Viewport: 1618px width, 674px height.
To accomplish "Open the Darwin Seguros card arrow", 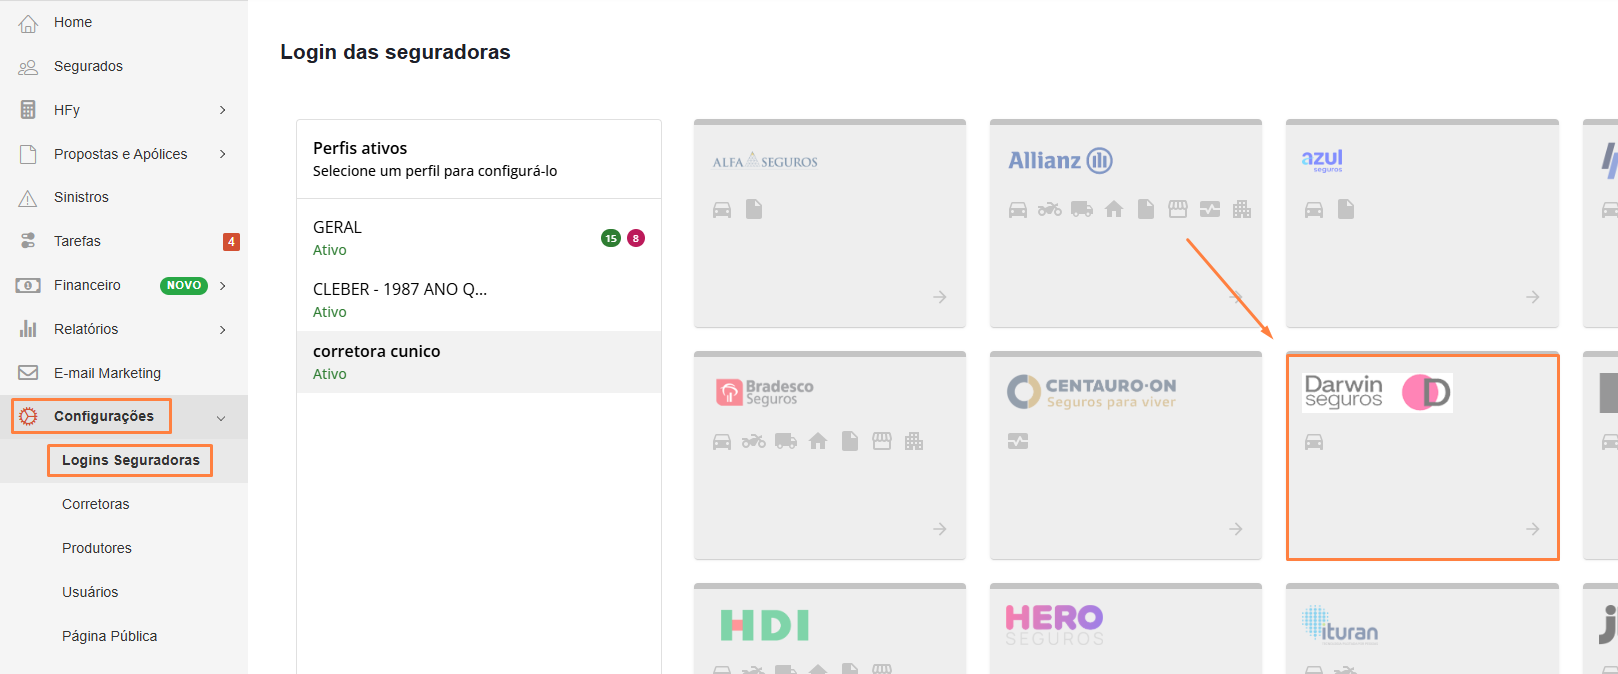I will coord(1532,529).
